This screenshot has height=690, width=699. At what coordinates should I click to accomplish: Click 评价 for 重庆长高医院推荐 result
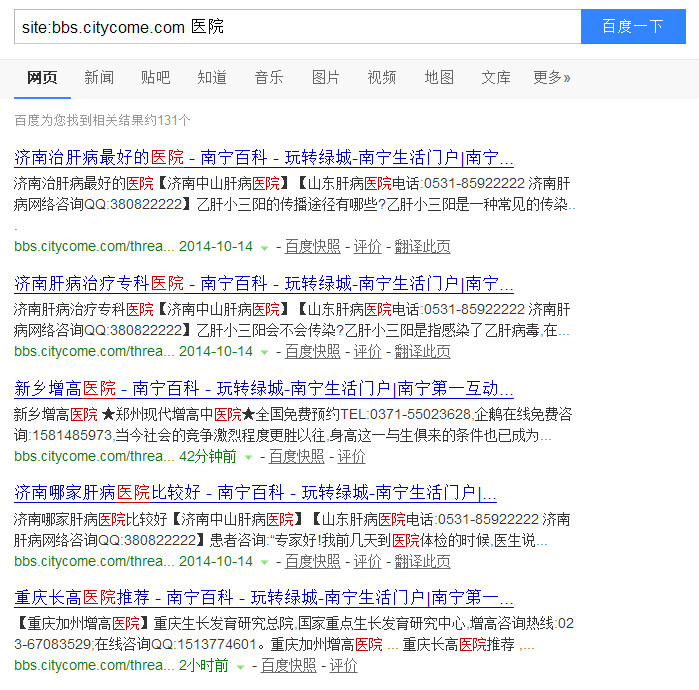click(x=343, y=665)
